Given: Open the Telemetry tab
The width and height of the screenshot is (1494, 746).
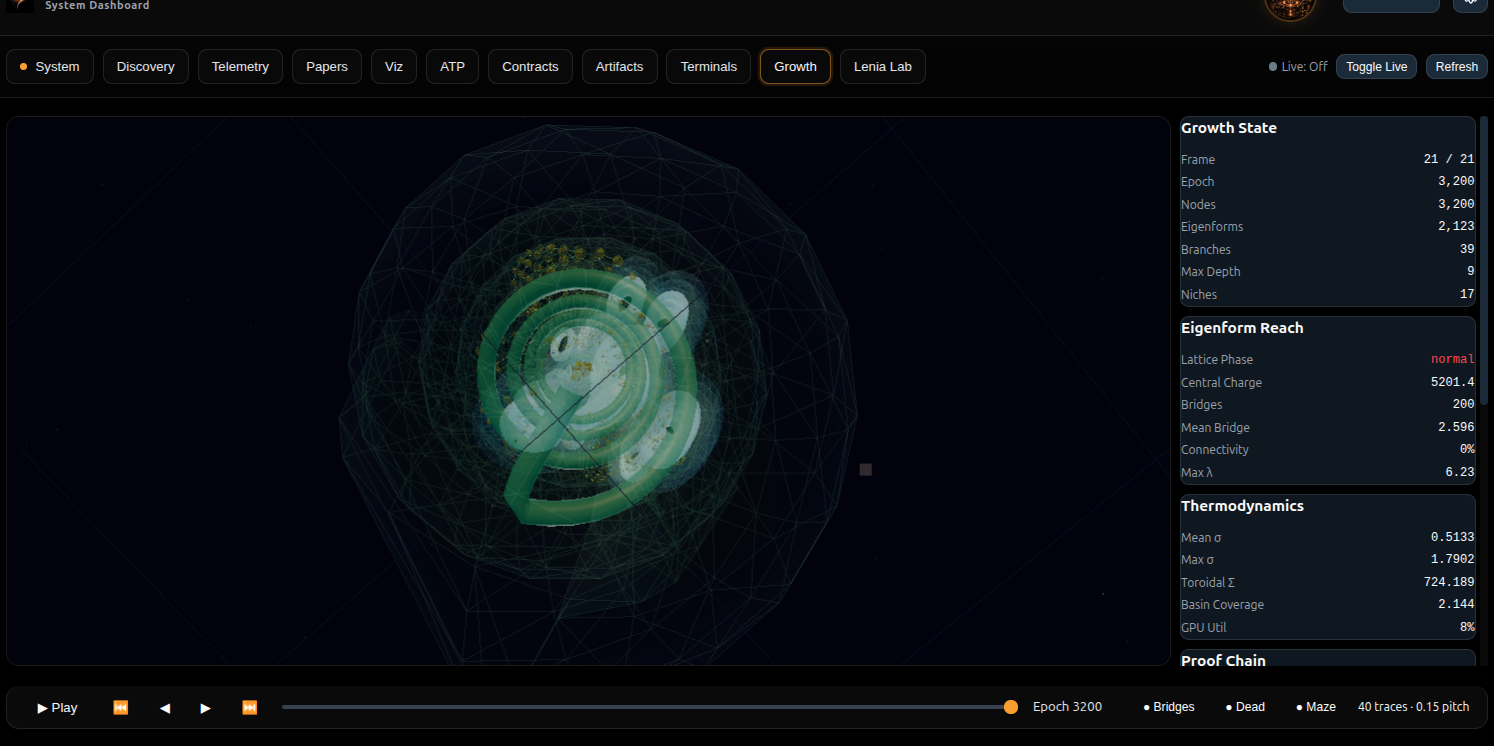Looking at the screenshot, I should click(240, 67).
